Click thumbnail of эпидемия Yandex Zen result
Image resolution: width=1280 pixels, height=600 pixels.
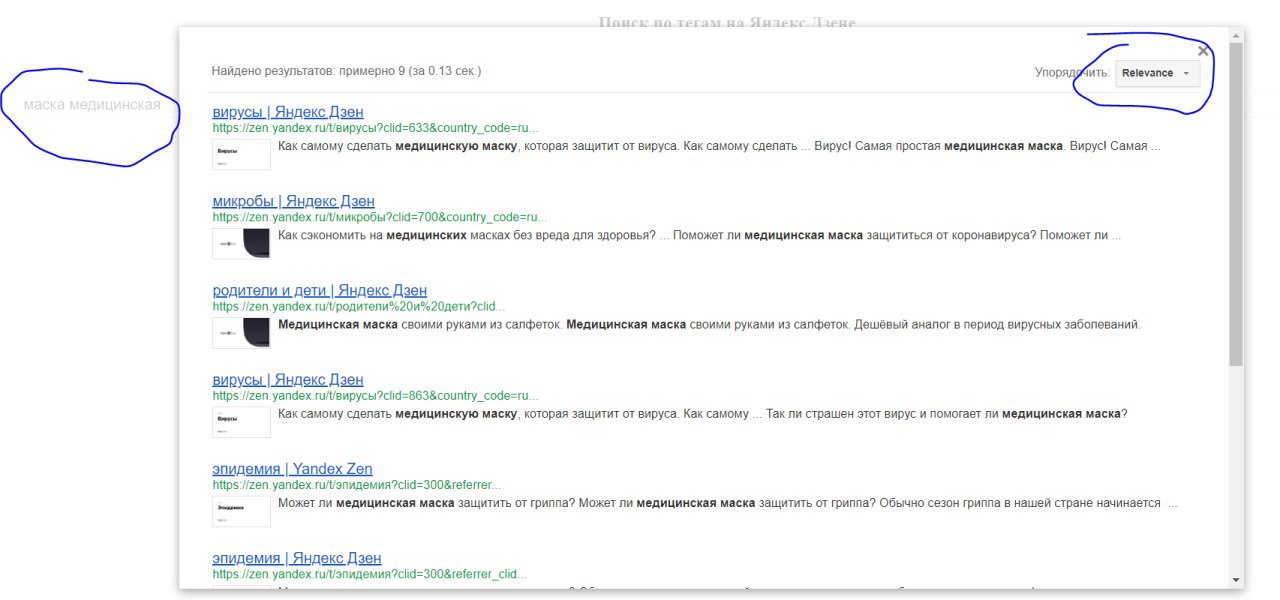(x=241, y=511)
